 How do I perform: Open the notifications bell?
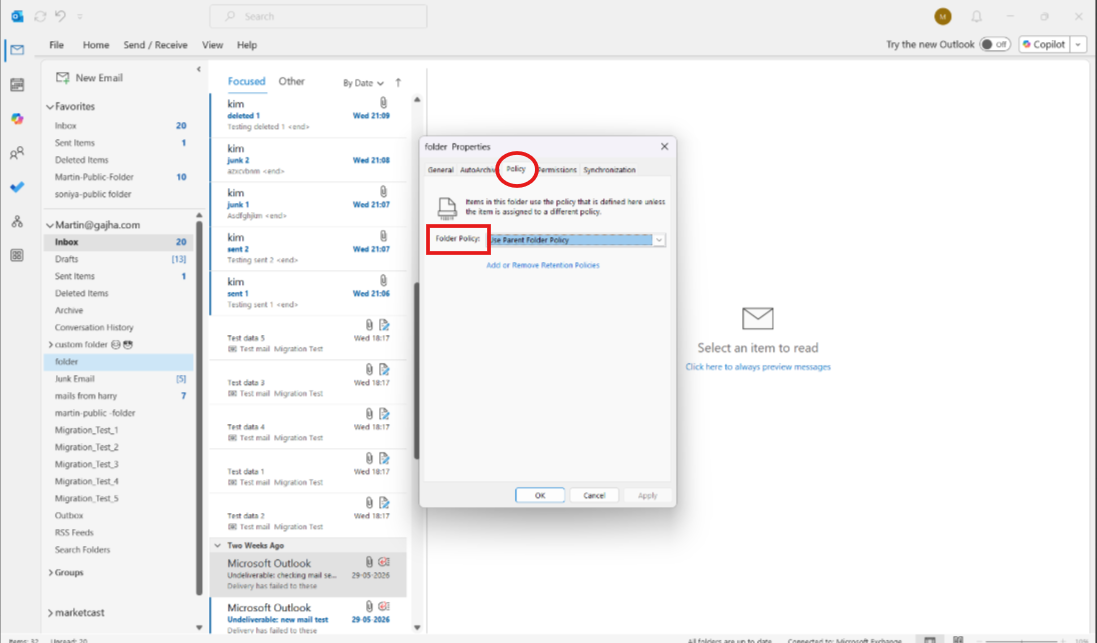977,16
